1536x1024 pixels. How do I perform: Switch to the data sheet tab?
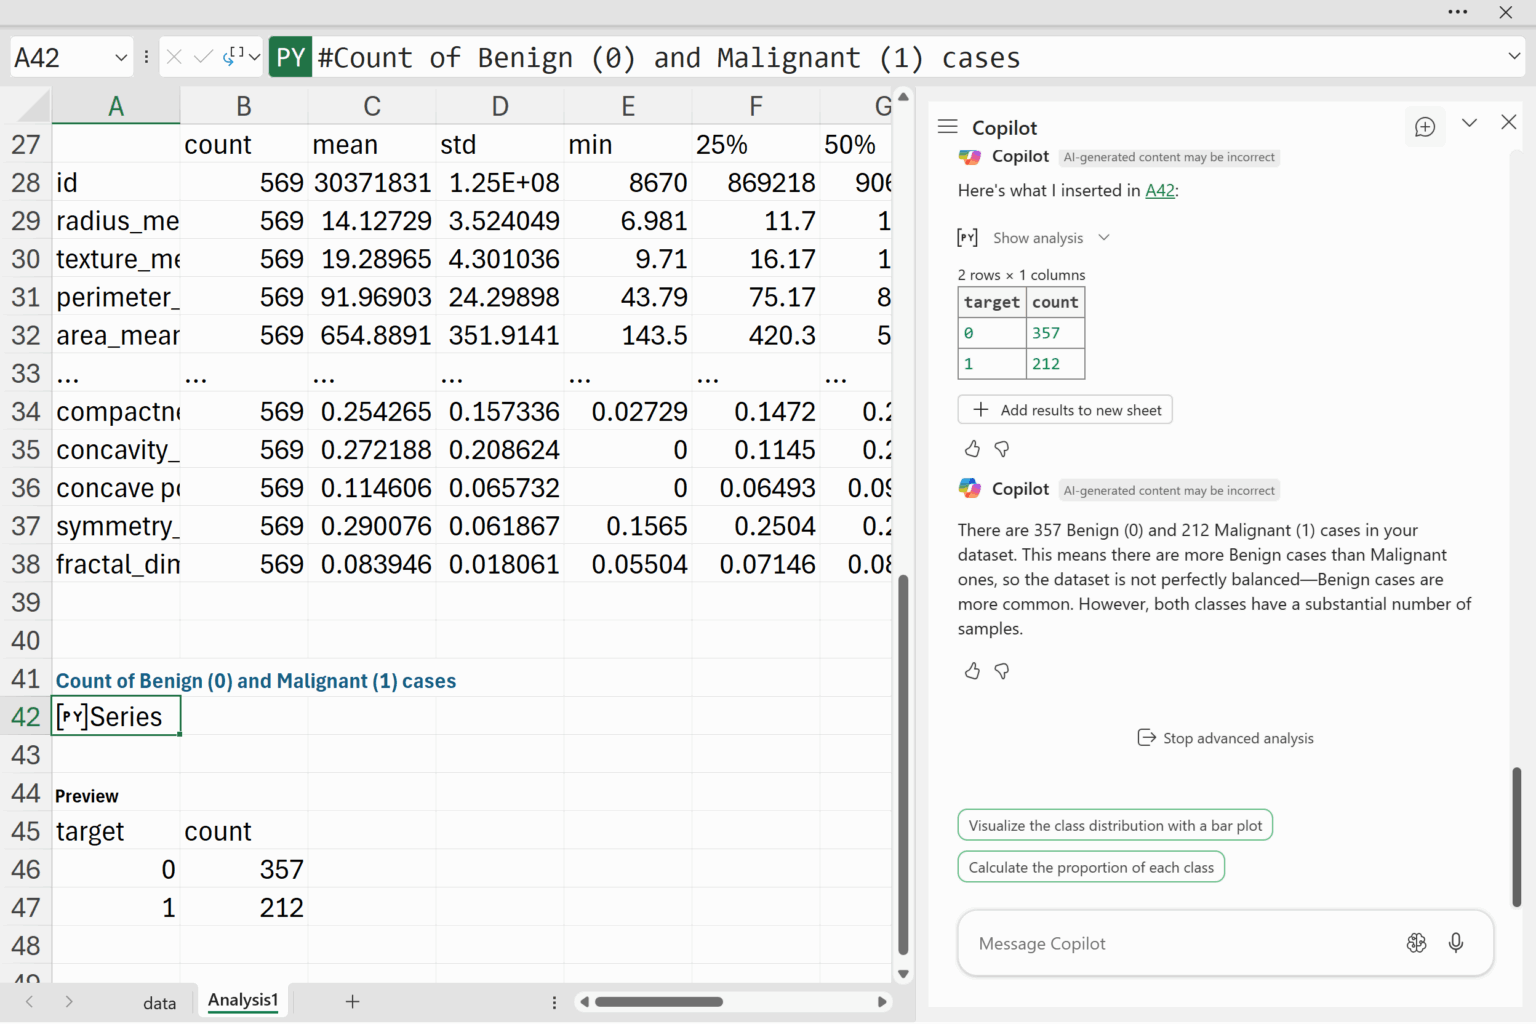pyautogui.click(x=159, y=1003)
